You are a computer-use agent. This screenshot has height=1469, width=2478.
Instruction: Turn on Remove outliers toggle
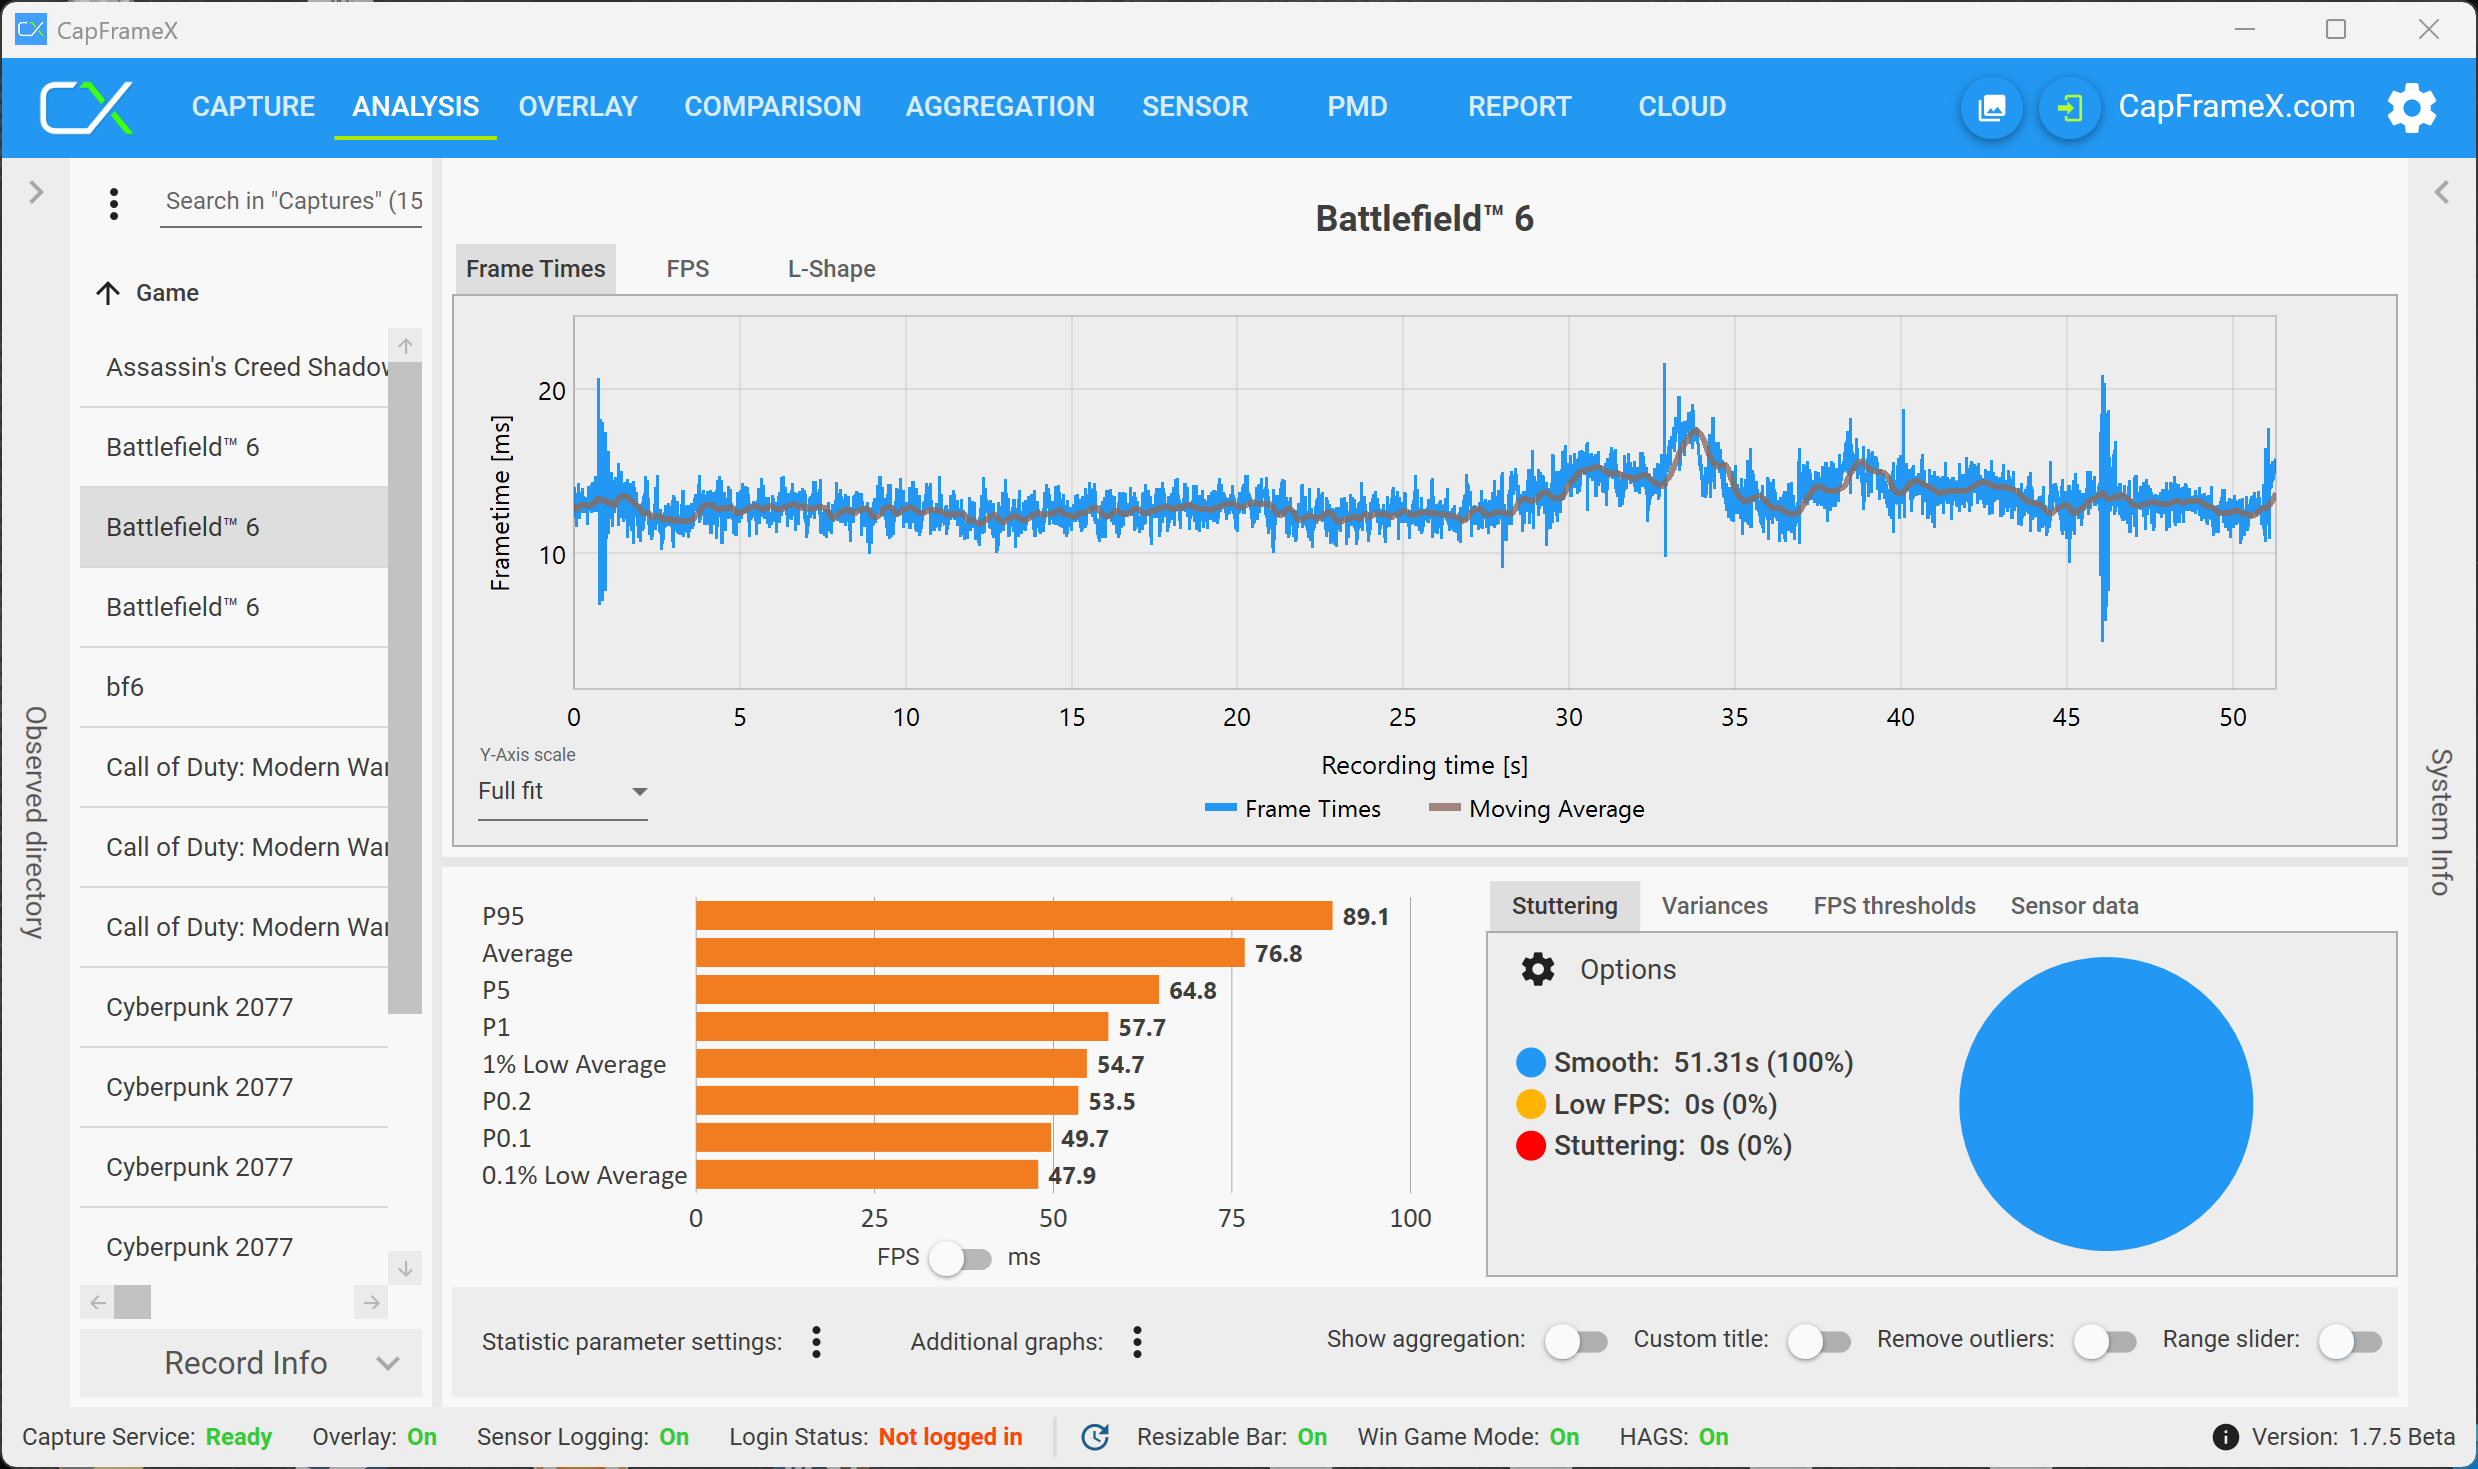tap(2104, 1341)
